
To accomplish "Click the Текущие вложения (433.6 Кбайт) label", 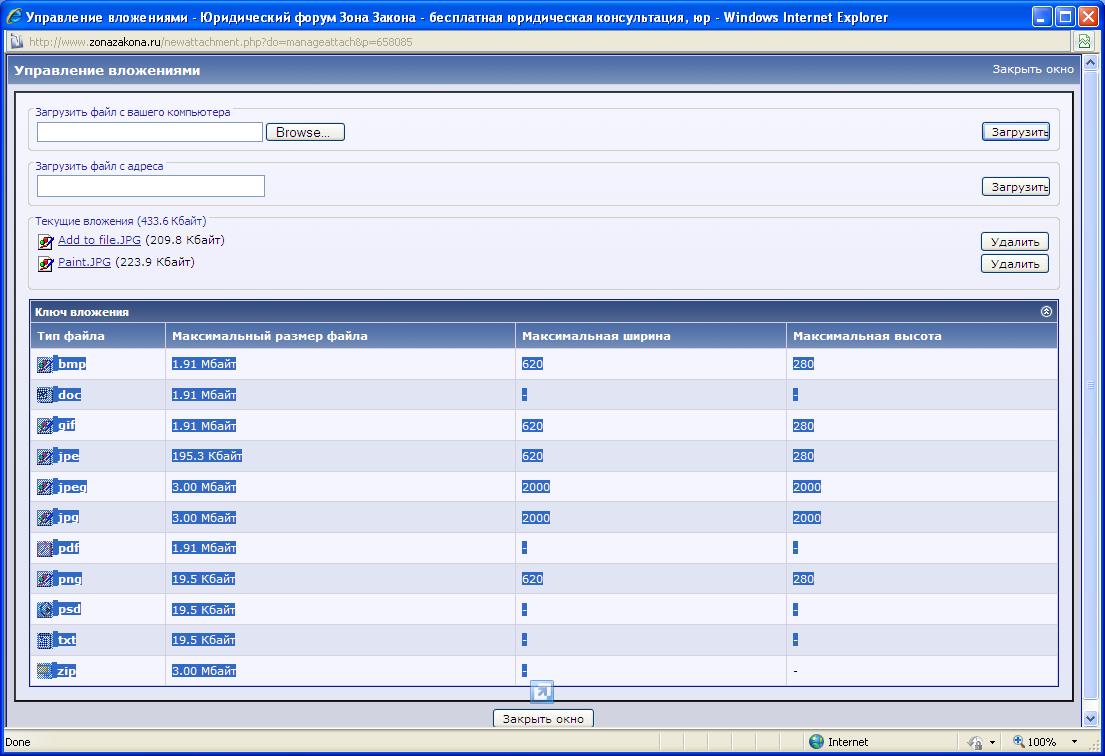I will (x=121, y=221).
